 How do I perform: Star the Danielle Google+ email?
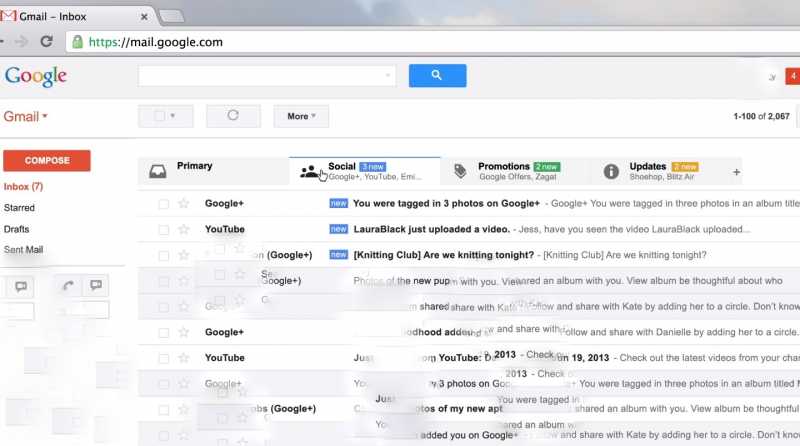(184, 332)
